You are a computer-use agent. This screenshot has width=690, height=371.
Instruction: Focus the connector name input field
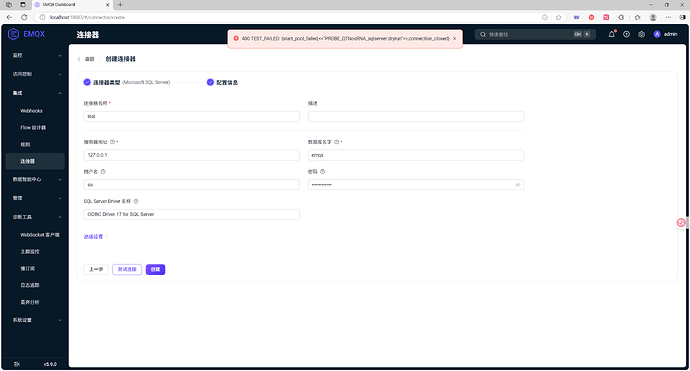pos(191,117)
